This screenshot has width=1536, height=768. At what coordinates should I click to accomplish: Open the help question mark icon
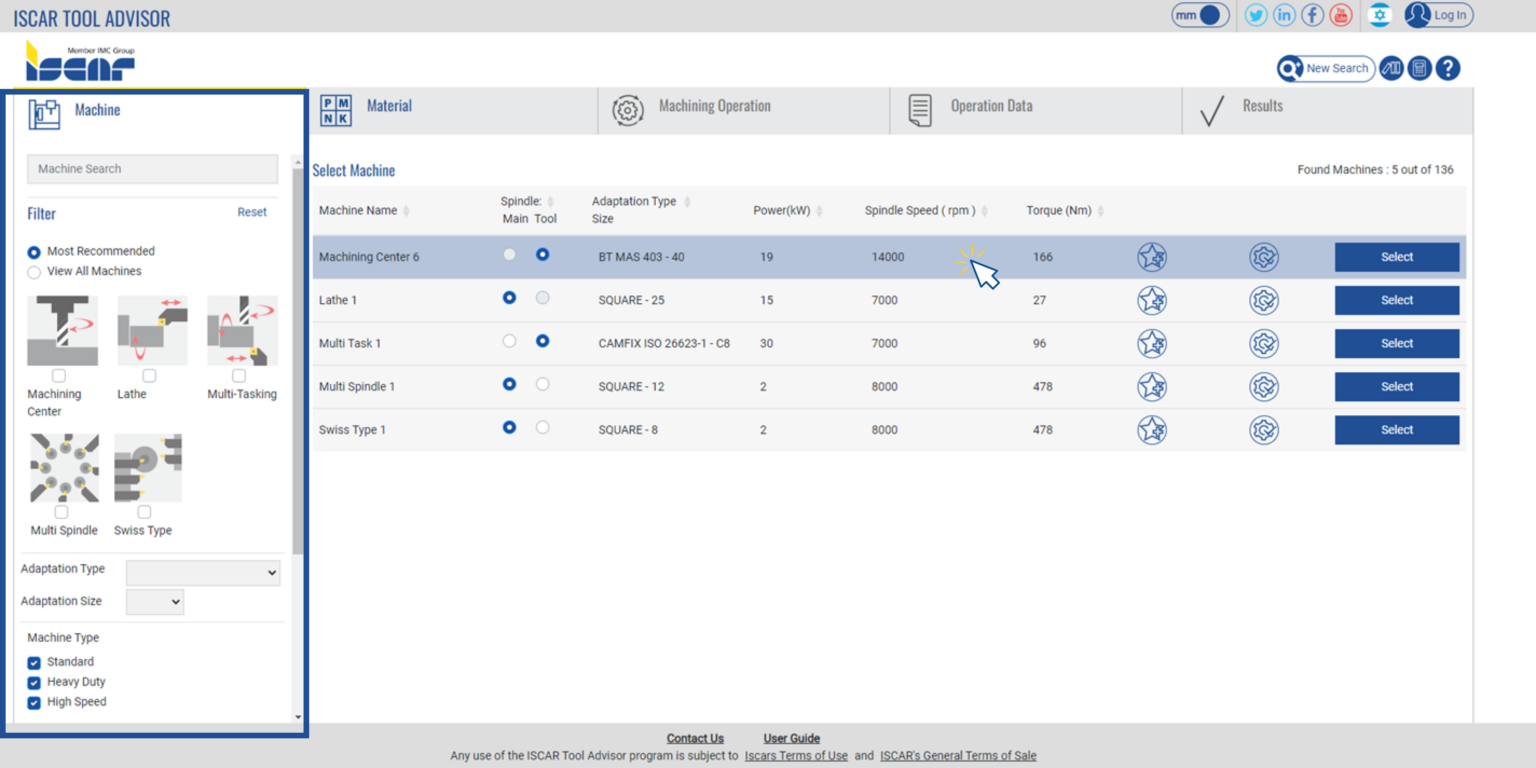(1448, 68)
